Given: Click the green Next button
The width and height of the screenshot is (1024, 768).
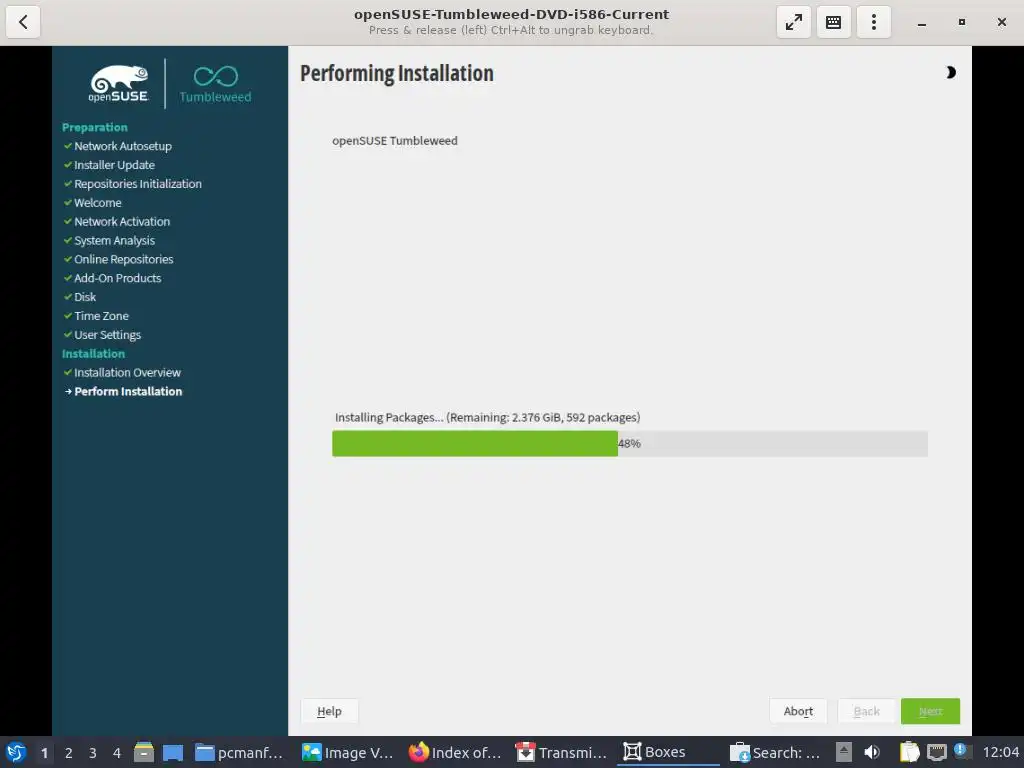Looking at the screenshot, I should click(x=930, y=711).
